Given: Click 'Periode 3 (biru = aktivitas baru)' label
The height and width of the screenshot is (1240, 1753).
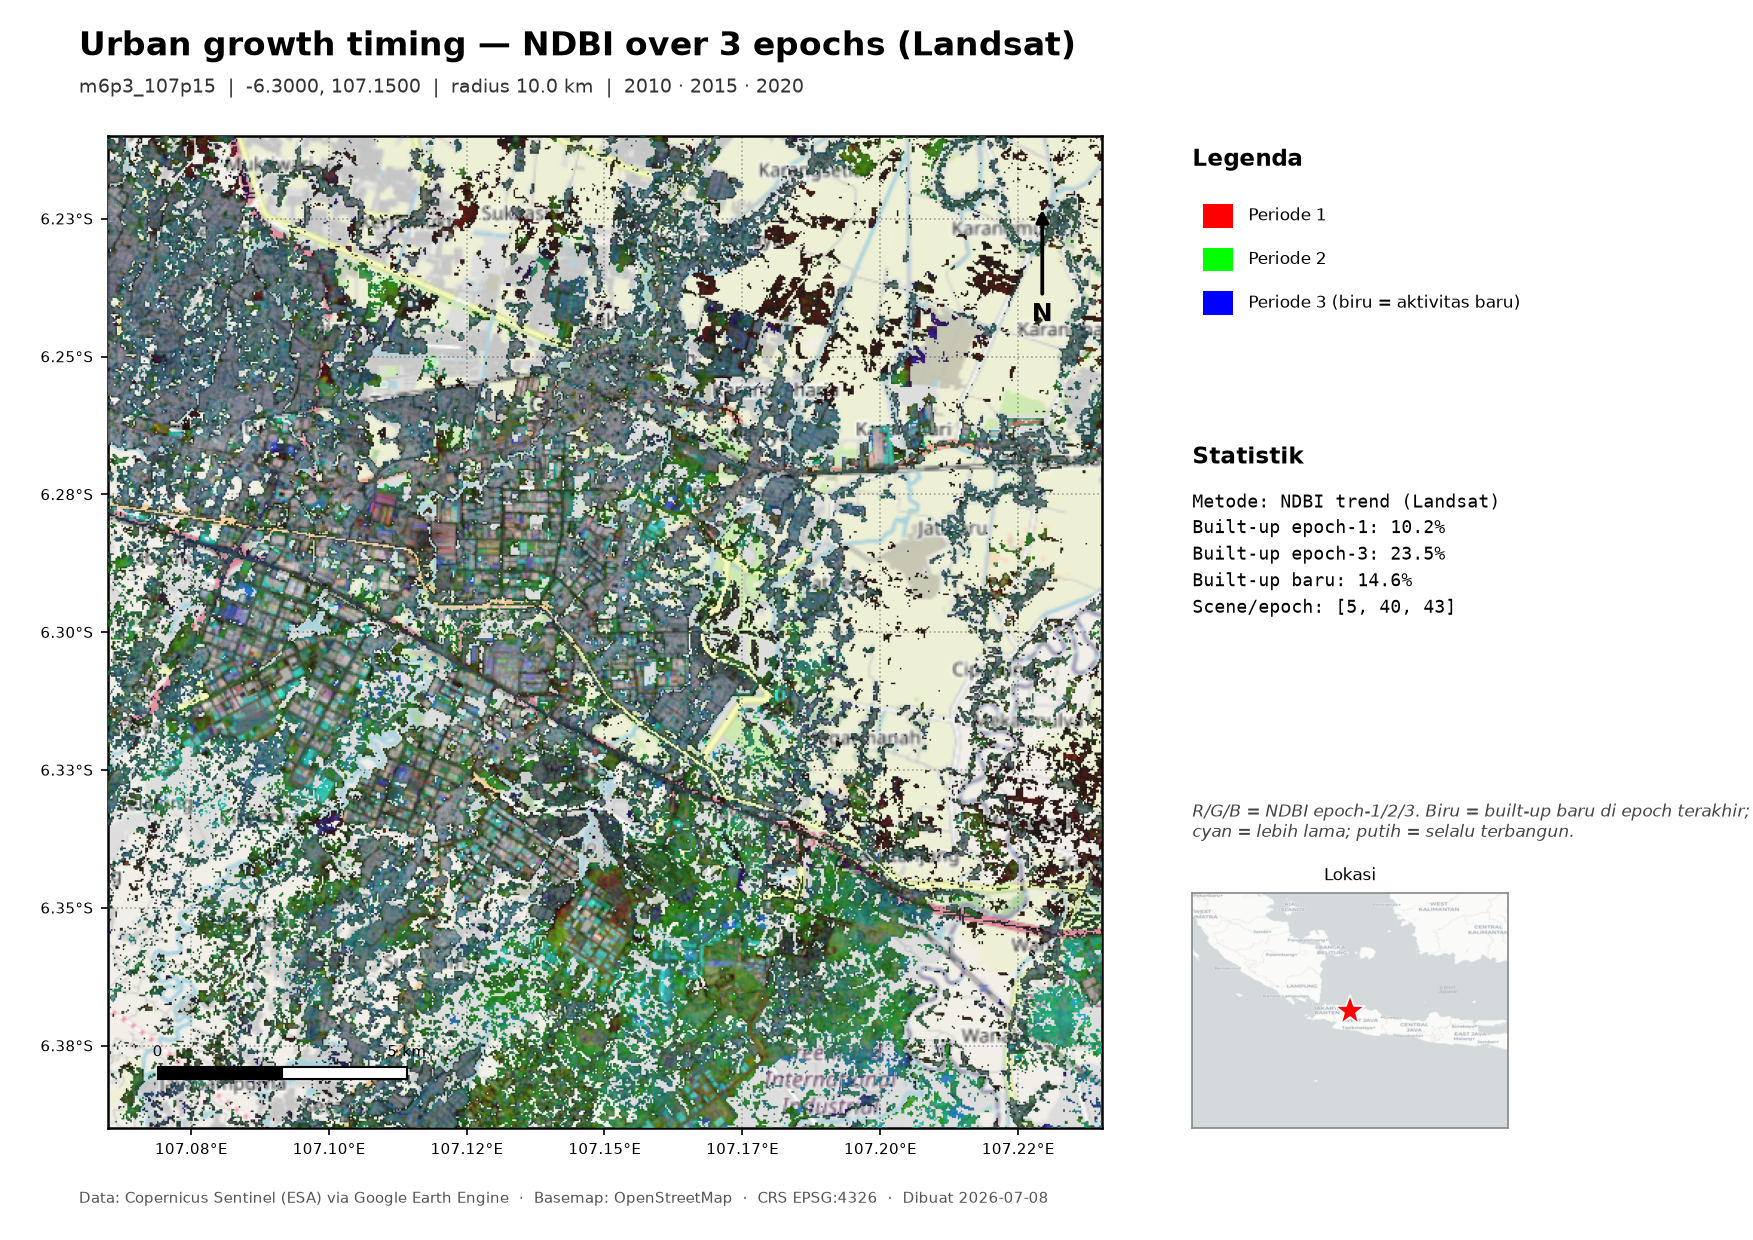Looking at the screenshot, I should 1384,302.
